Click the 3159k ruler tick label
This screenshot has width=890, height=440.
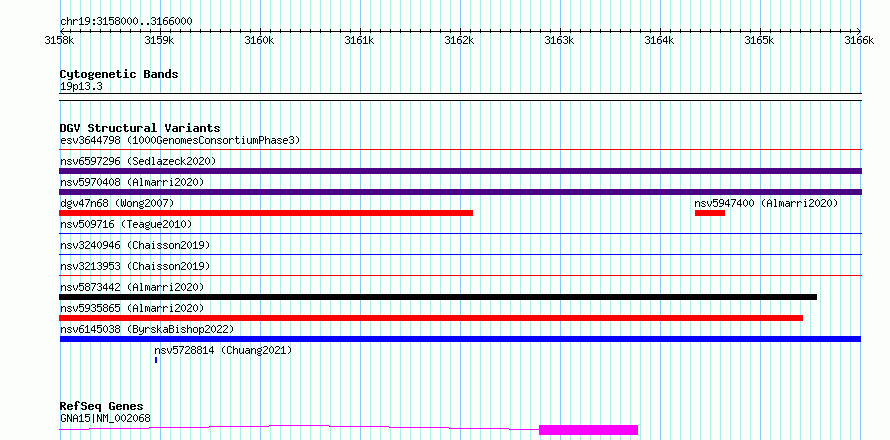point(159,40)
